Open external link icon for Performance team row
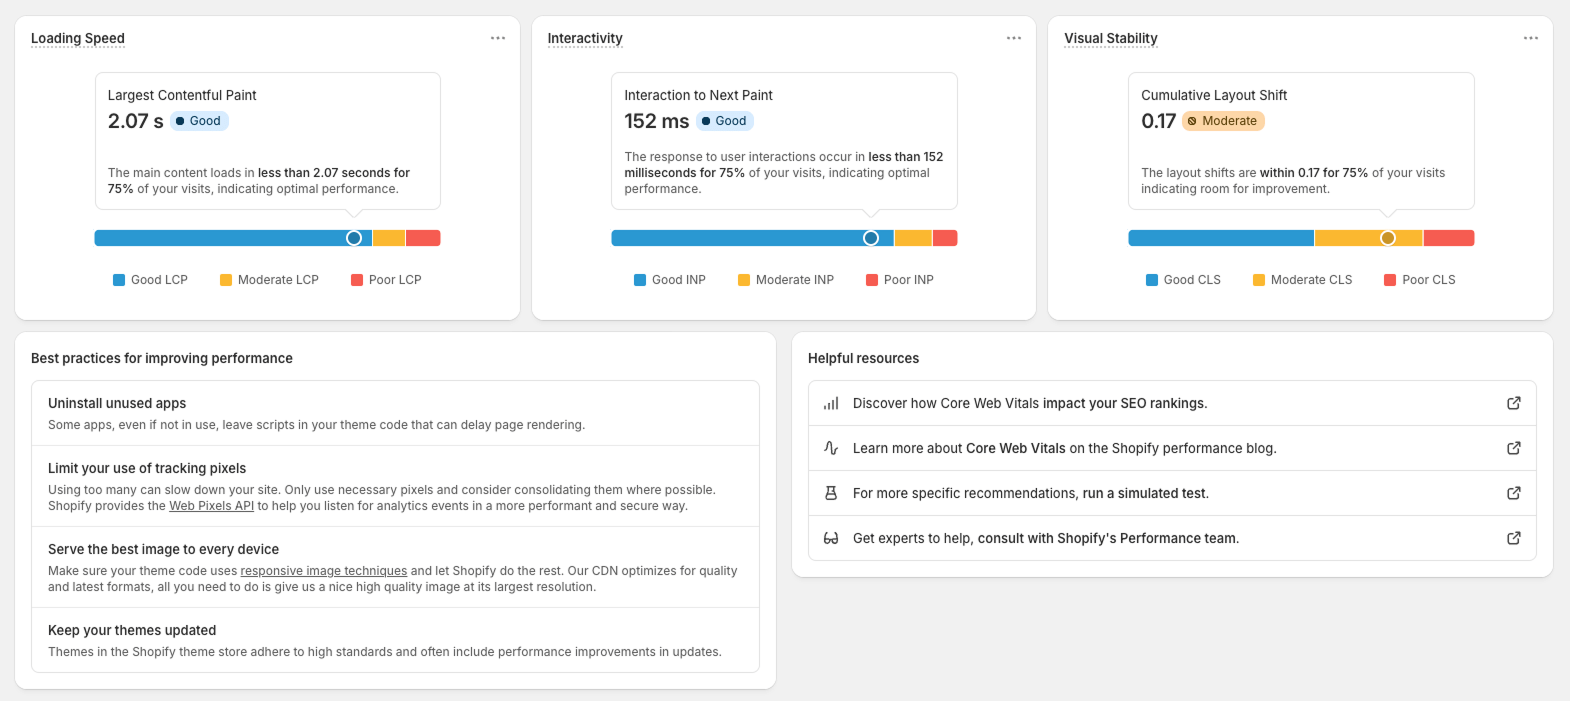This screenshot has height=701, width=1570. click(1514, 538)
